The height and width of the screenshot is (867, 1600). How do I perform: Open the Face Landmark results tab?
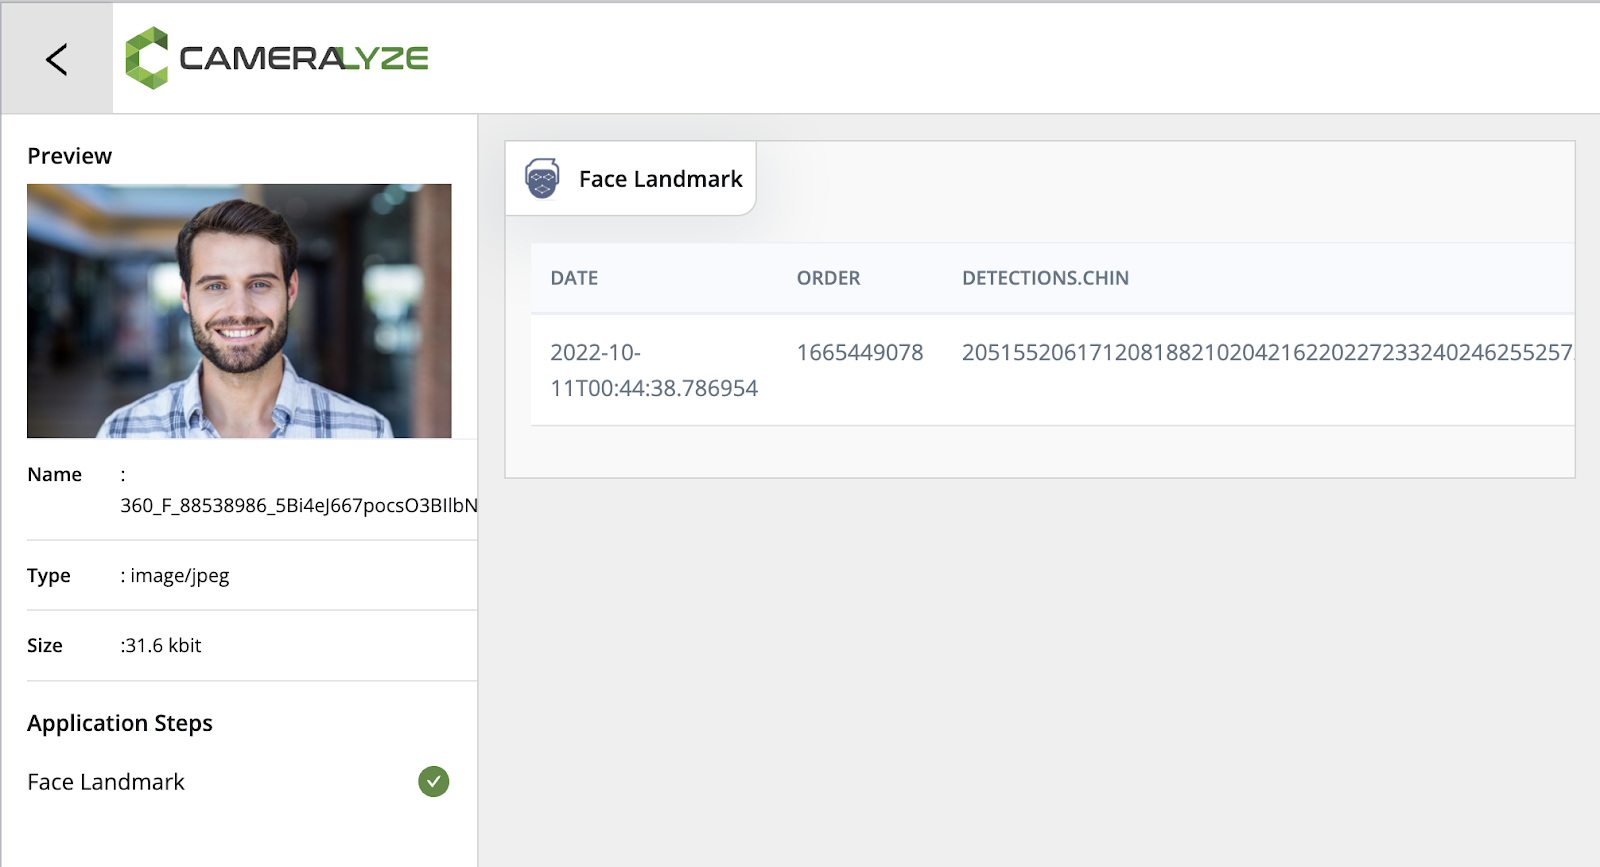(631, 179)
